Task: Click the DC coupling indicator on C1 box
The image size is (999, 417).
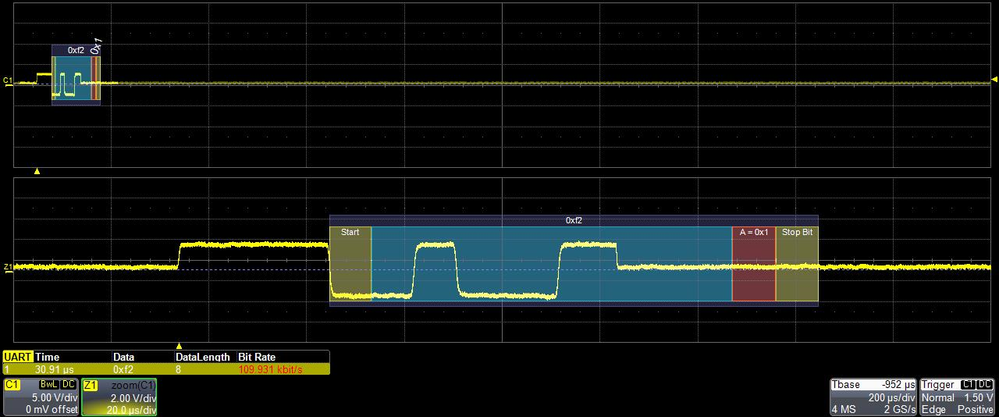Action: (x=68, y=385)
